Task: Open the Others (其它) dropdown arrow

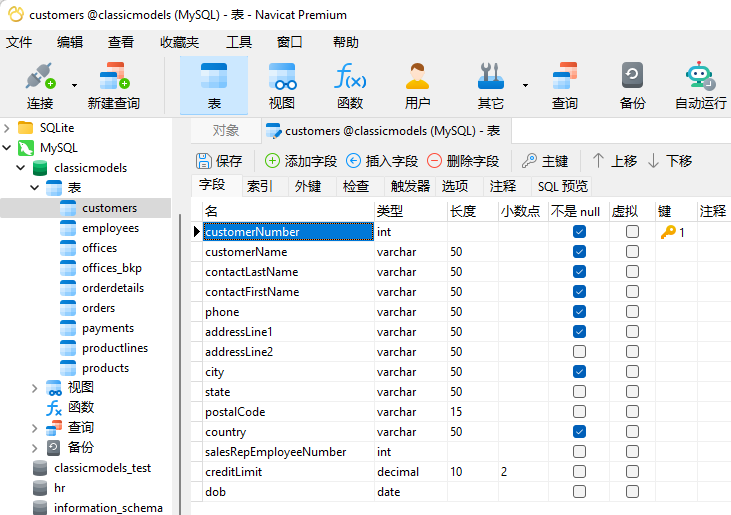Action: (x=525, y=86)
